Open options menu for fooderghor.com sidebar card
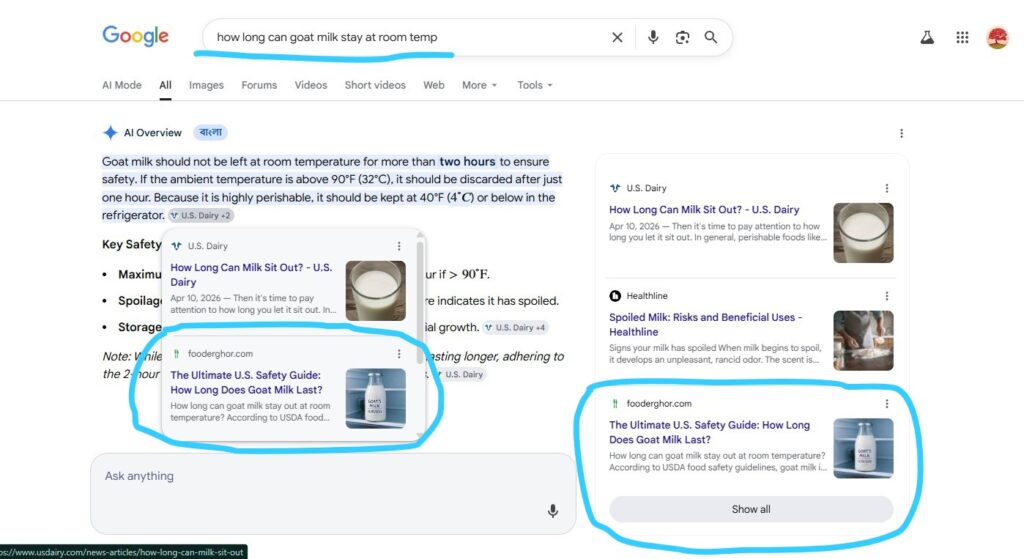The width and height of the screenshot is (1024, 559). (887, 404)
